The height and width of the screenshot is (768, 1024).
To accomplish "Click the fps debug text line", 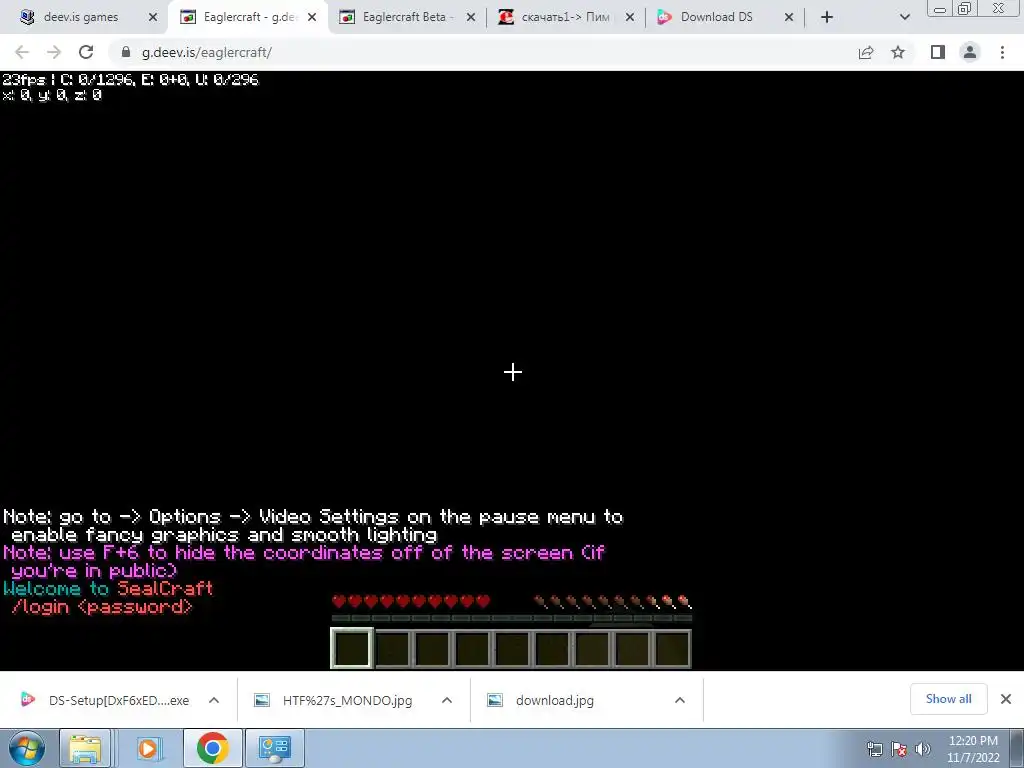I will 131,80.
